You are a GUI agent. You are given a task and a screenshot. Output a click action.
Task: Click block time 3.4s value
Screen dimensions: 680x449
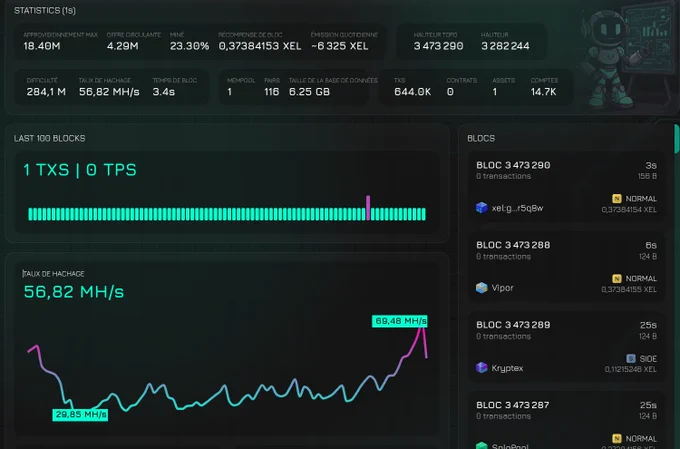pos(163,92)
